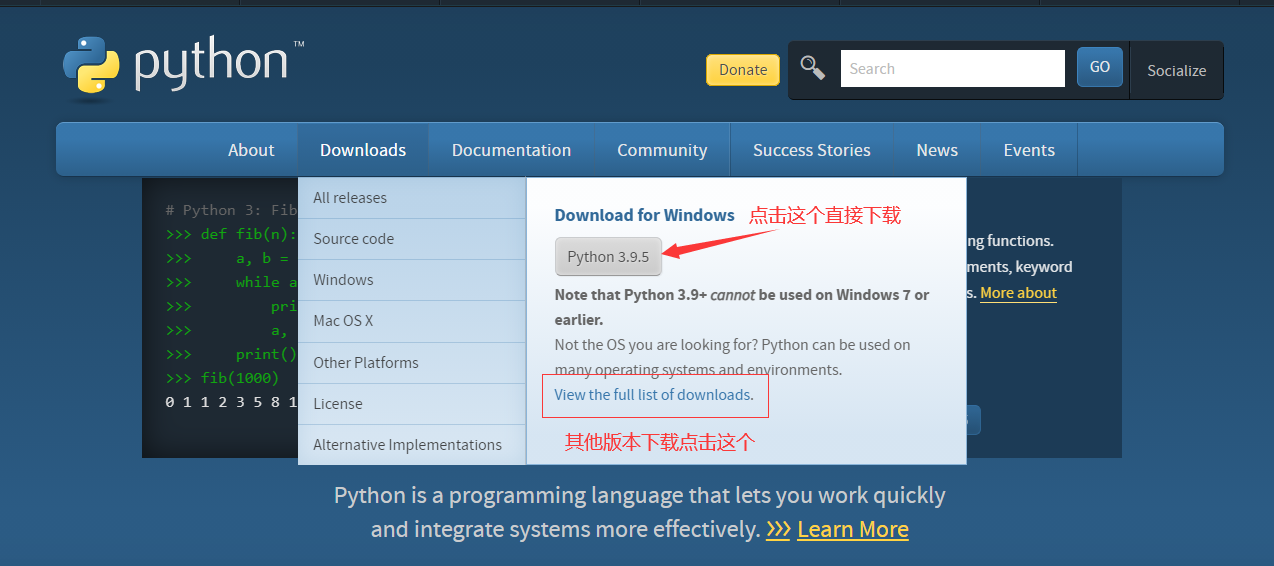
Task: Focus the Search input field
Action: tap(952, 69)
